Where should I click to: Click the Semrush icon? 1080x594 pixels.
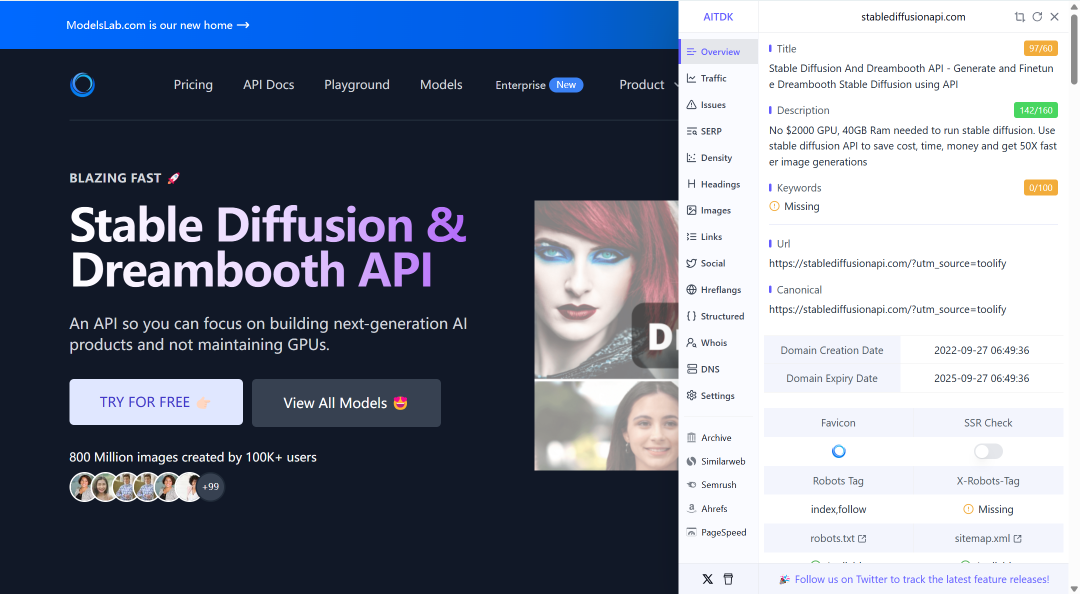tap(692, 485)
